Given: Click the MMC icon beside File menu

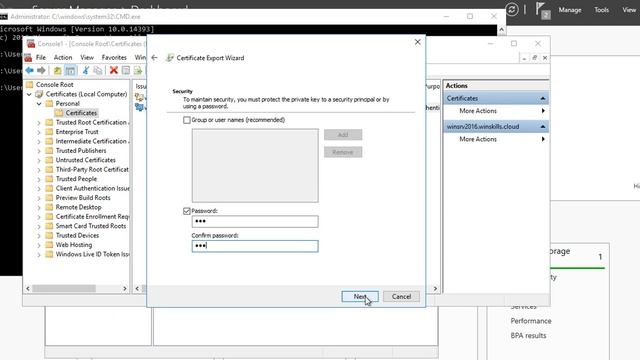Looking at the screenshot, I should pyautogui.click(x=28, y=58).
